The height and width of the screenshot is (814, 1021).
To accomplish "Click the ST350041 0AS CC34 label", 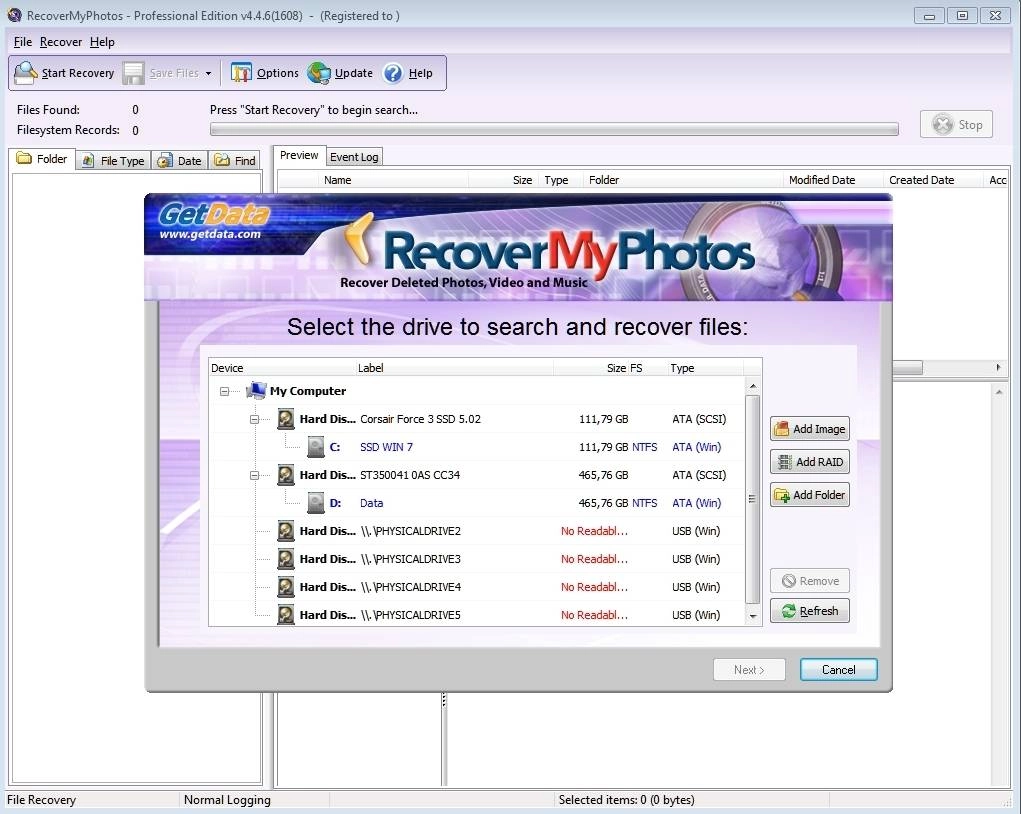I will click(410, 475).
